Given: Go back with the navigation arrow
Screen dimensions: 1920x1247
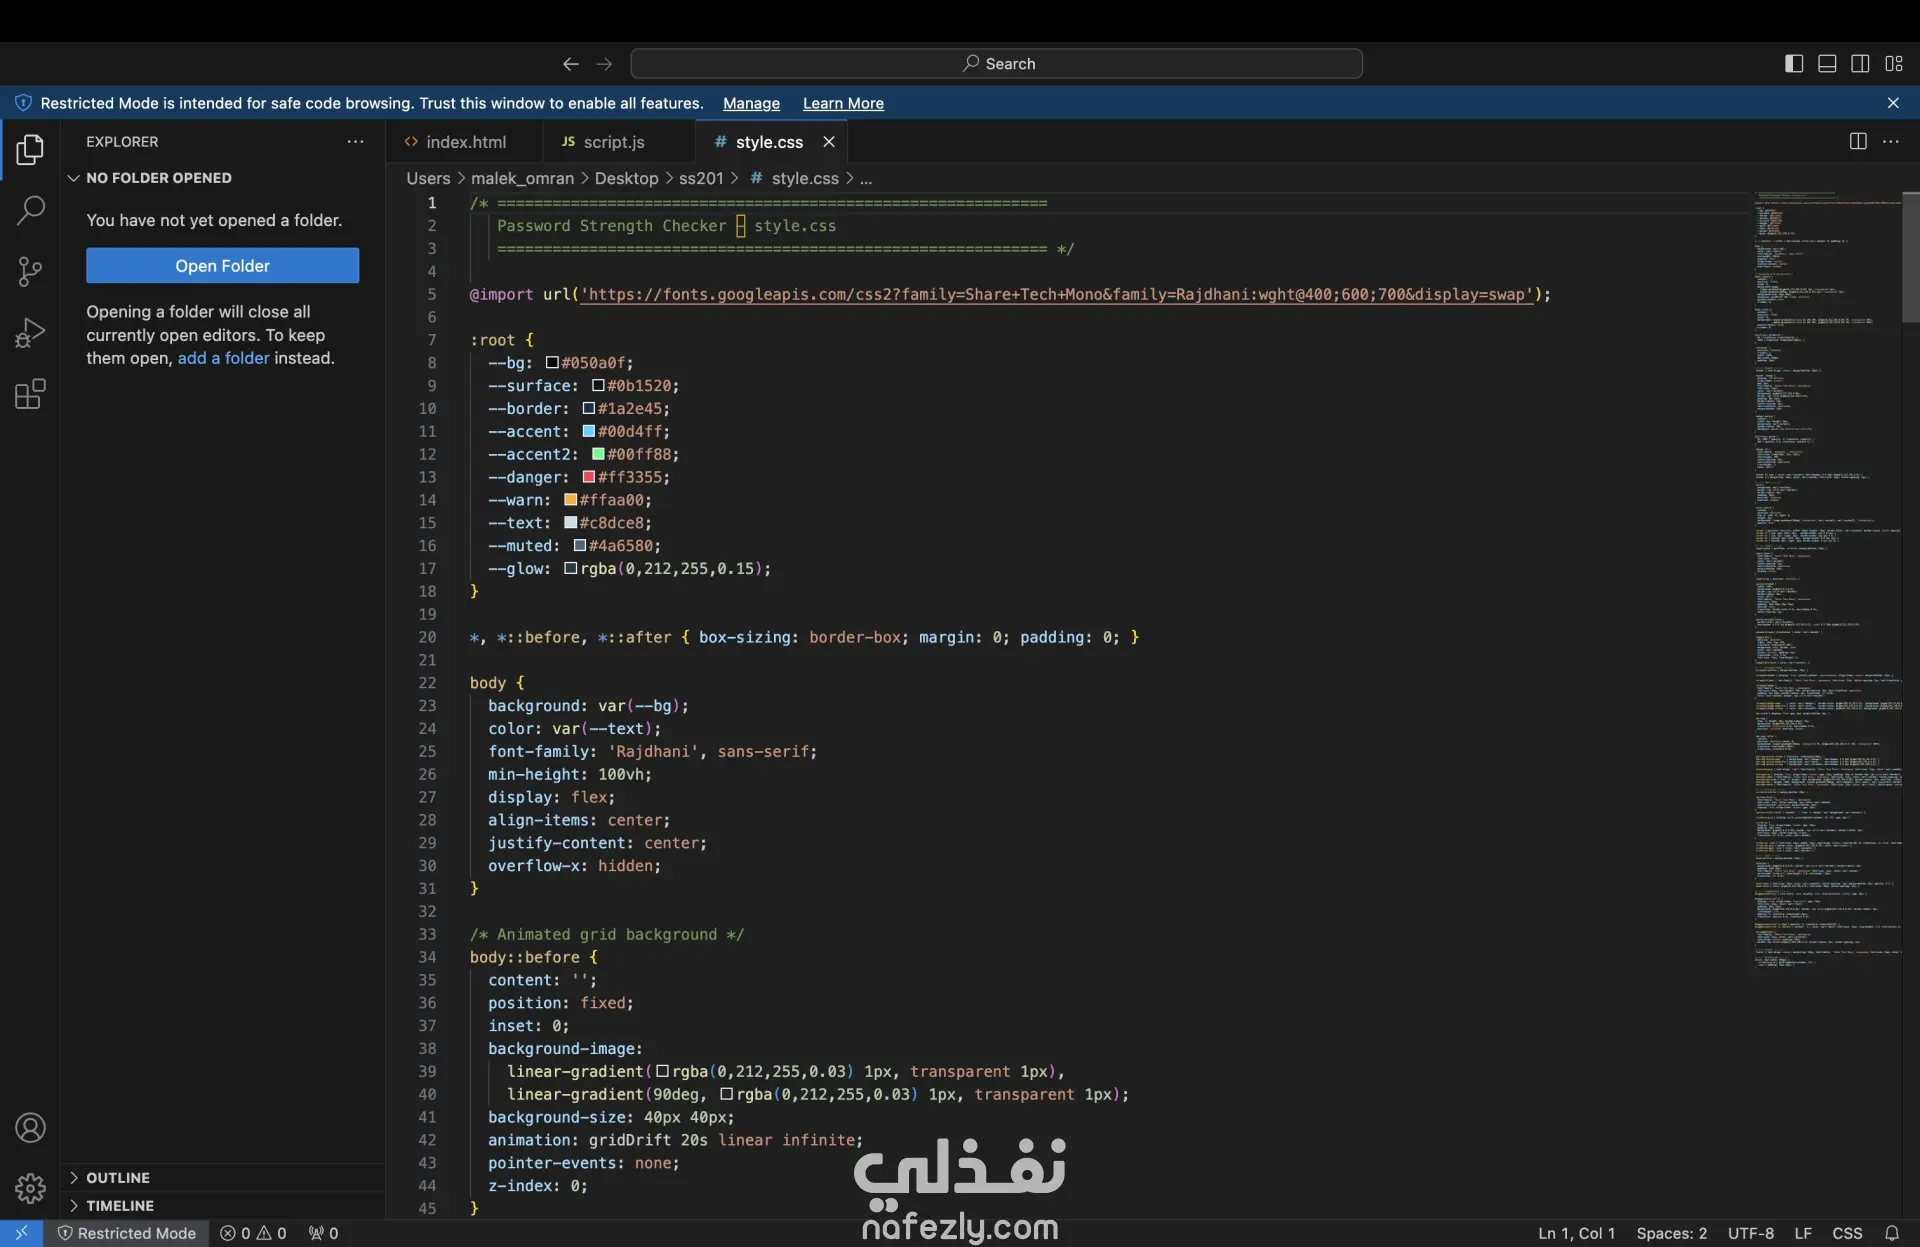Looking at the screenshot, I should coord(571,64).
